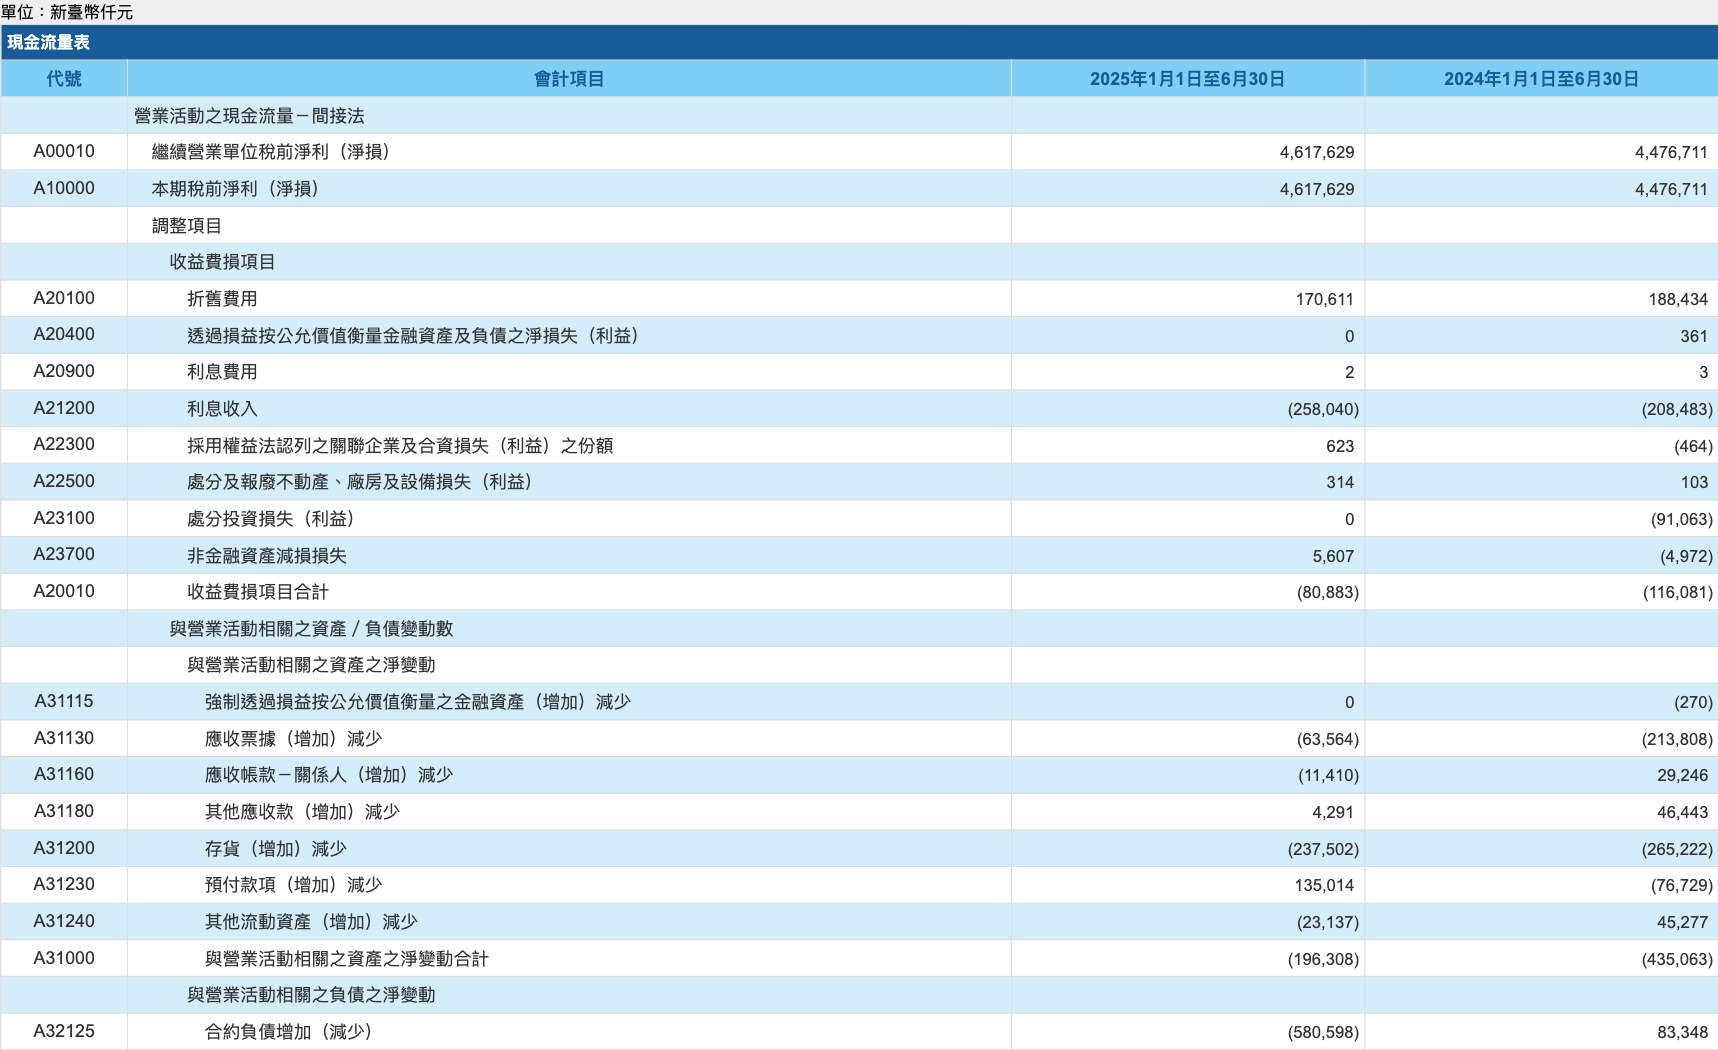The width and height of the screenshot is (1718, 1050).
Task: Select 其他流動資產（增加）減少 label
Action: 311,922
